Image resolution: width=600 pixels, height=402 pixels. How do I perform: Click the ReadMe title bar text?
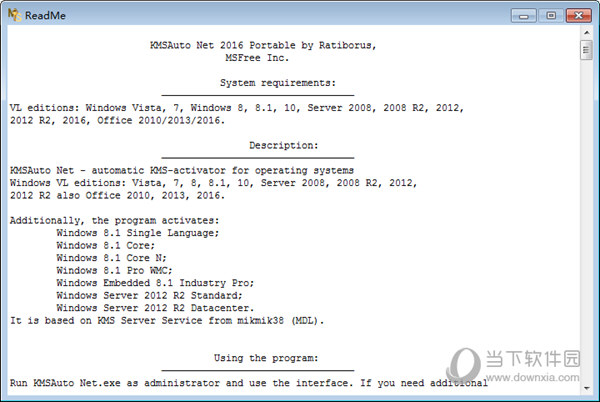point(45,16)
